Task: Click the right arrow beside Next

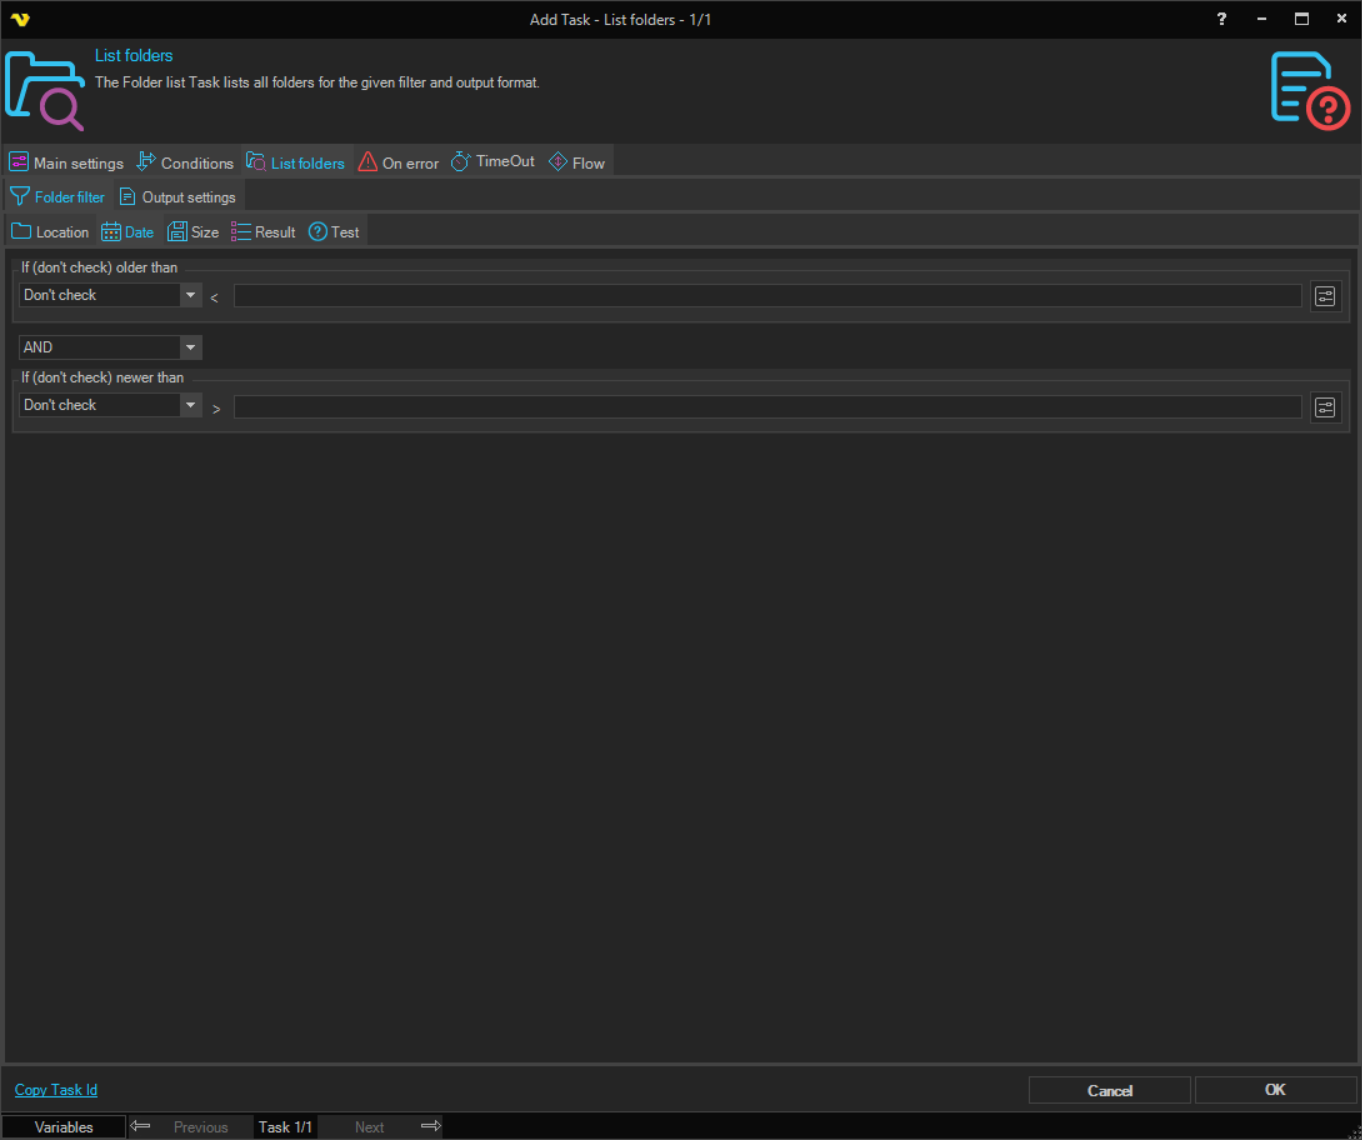Action: click(x=431, y=1126)
